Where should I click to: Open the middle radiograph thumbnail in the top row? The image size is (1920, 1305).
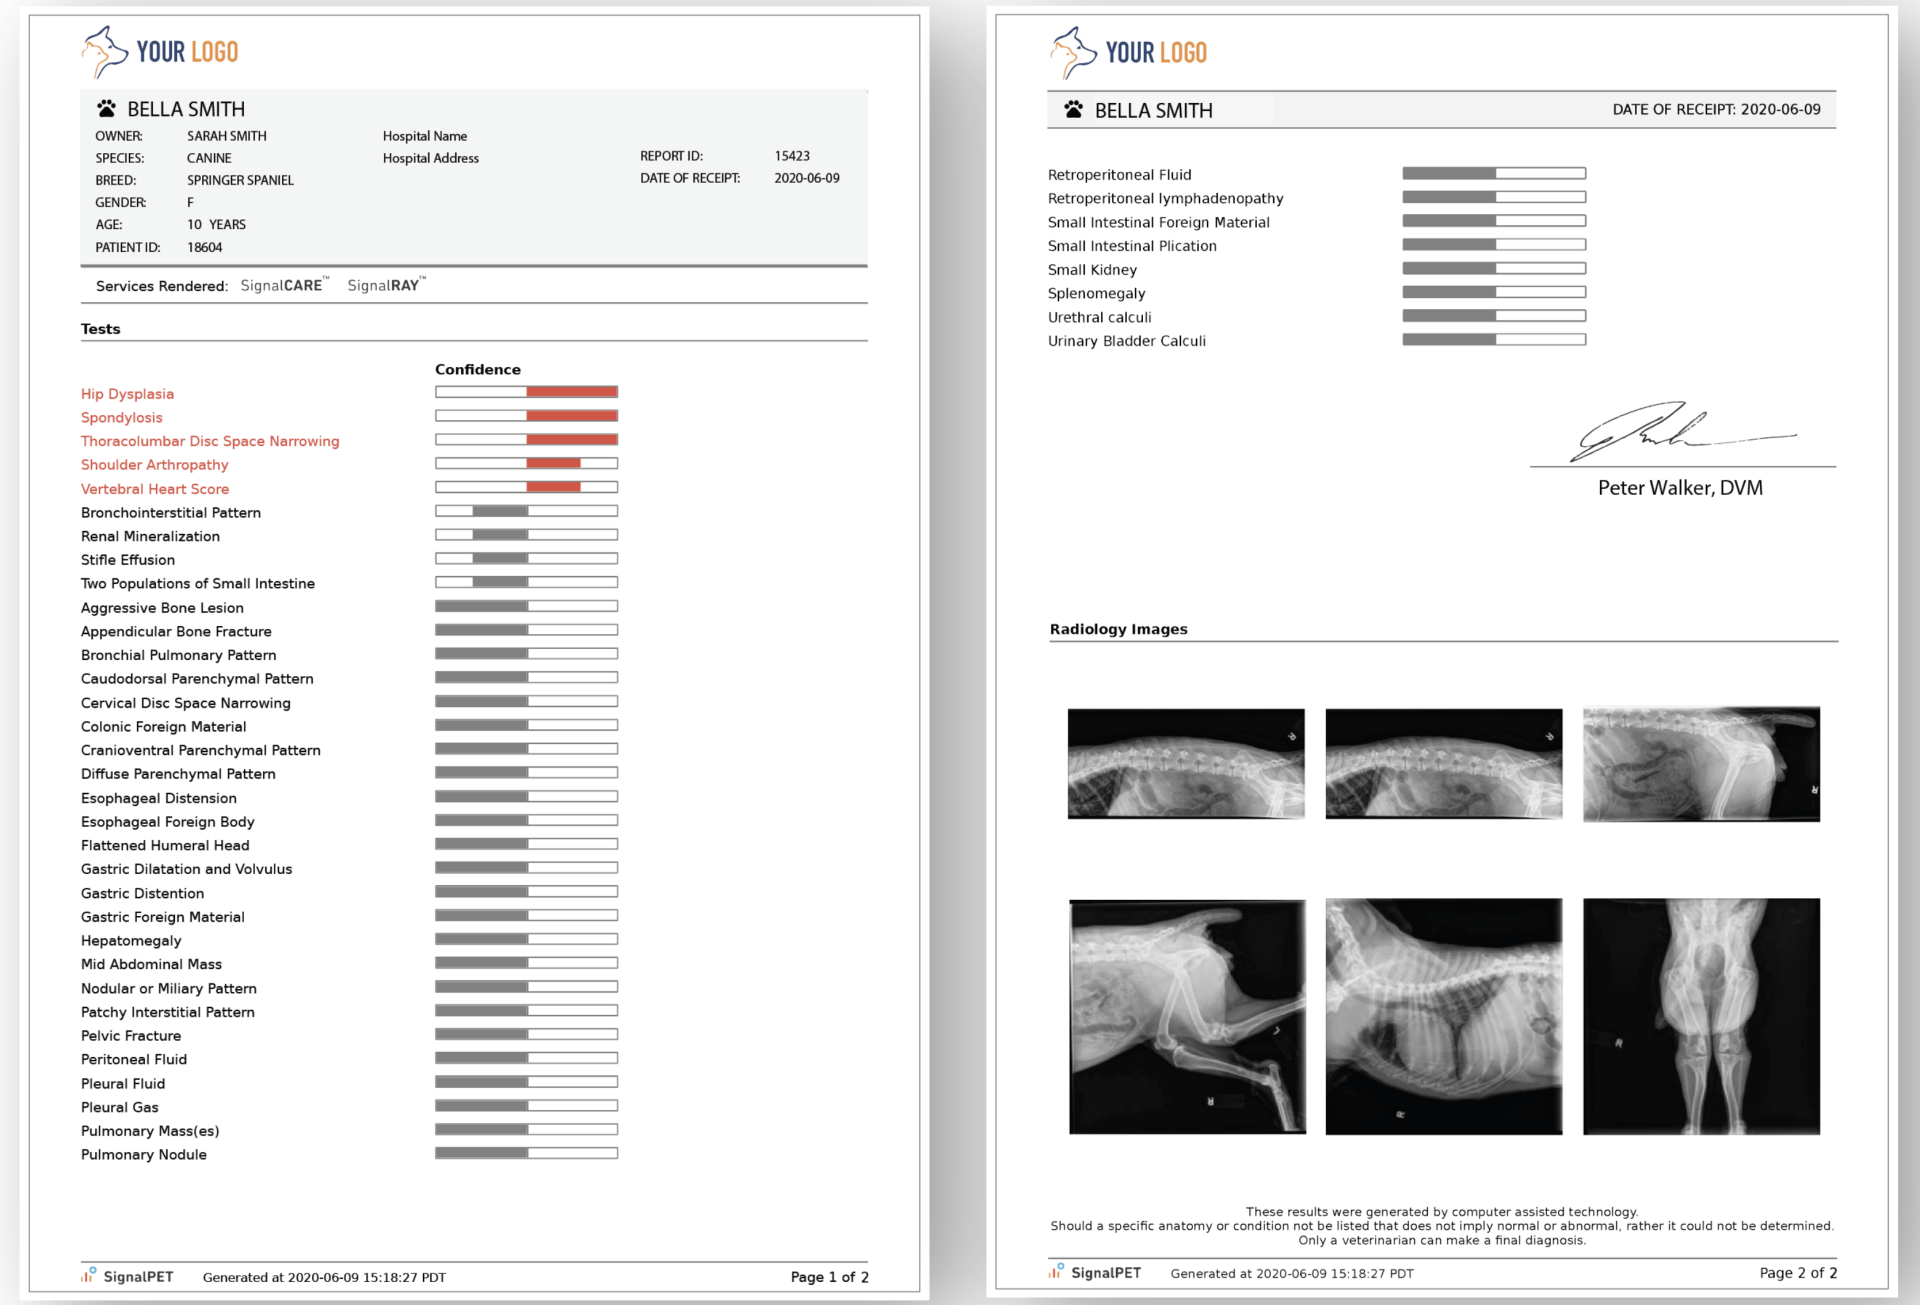tap(1443, 764)
